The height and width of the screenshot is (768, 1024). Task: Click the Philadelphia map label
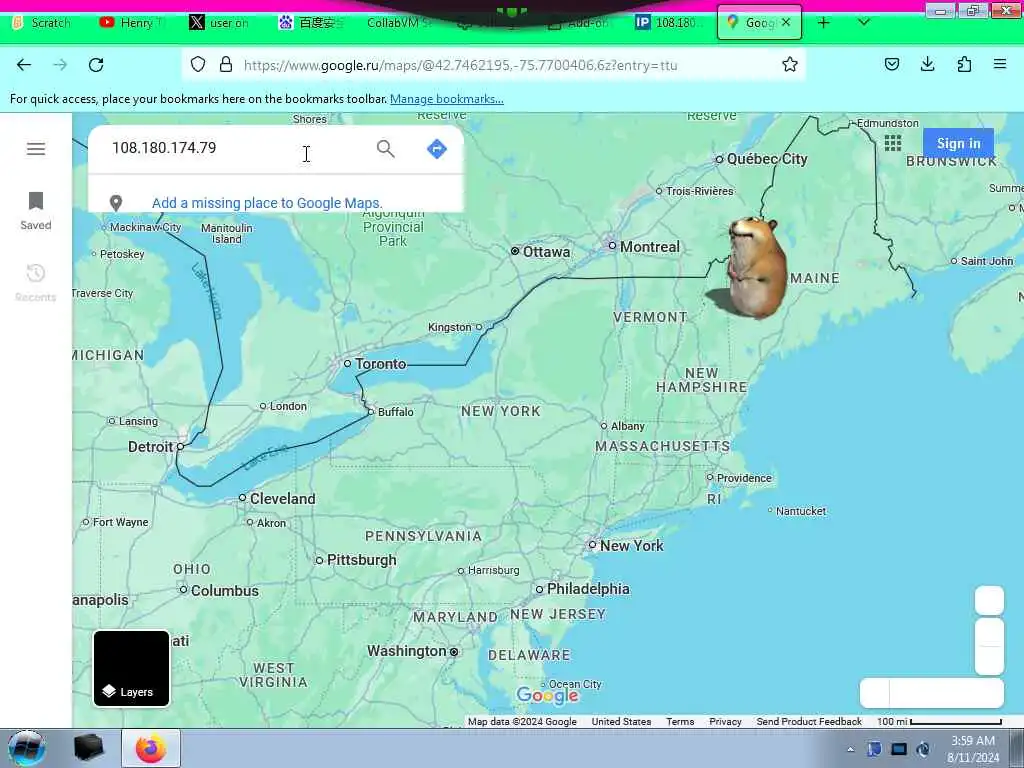(588, 589)
